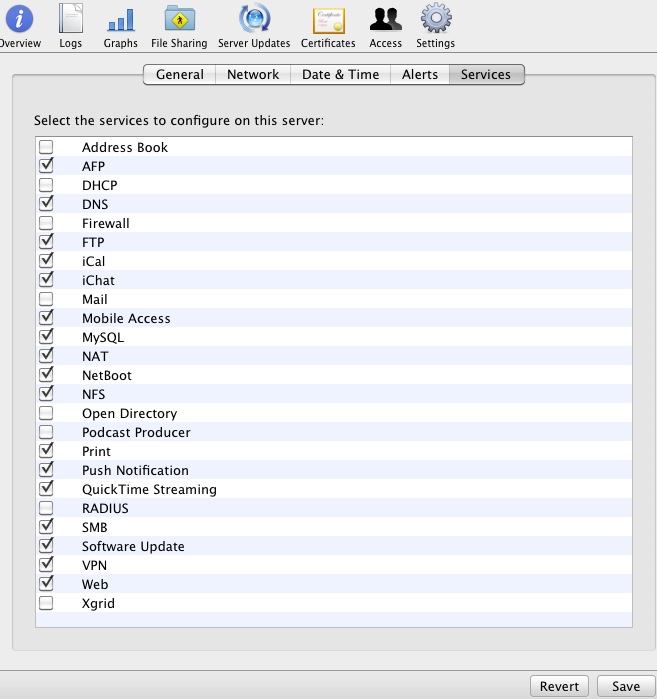Open the Certificates icon
Image resolution: width=657 pixels, height=699 pixels.
[x=328, y=21]
